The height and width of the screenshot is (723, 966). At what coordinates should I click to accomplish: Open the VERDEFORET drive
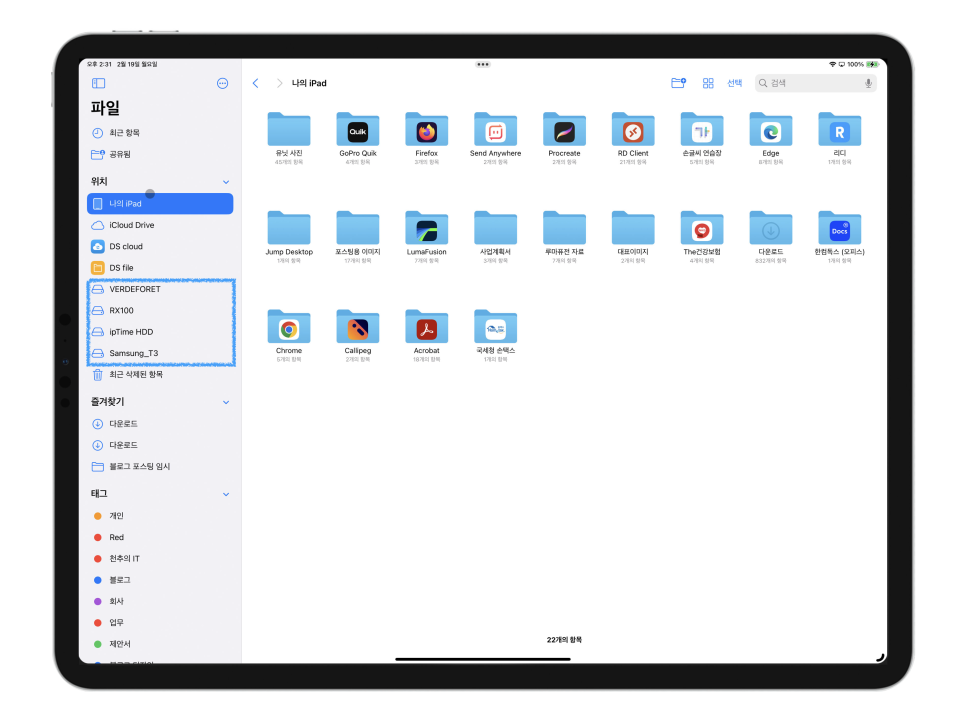[160, 289]
